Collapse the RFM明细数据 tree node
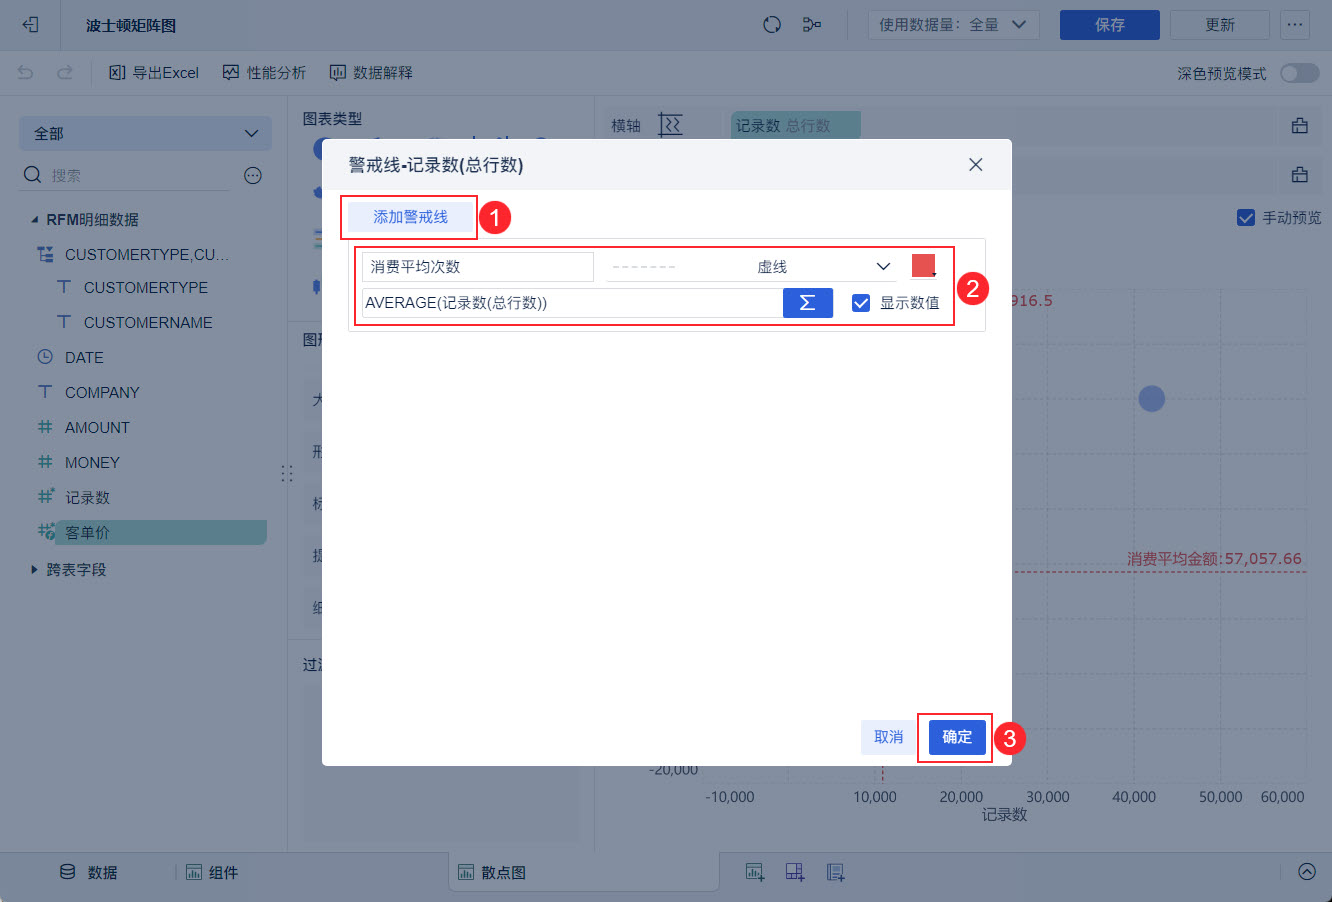1332x902 pixels. [36, 220]
